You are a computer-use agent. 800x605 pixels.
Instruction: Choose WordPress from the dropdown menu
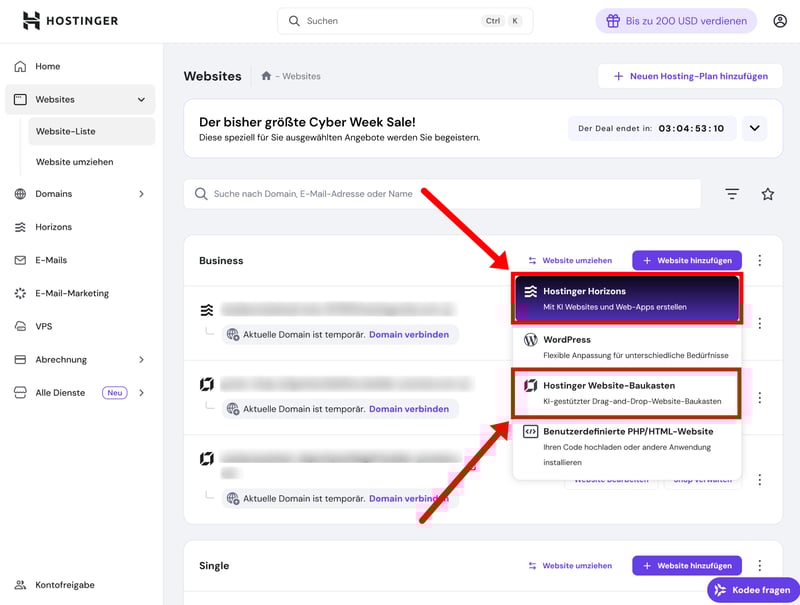click(627, 347)
